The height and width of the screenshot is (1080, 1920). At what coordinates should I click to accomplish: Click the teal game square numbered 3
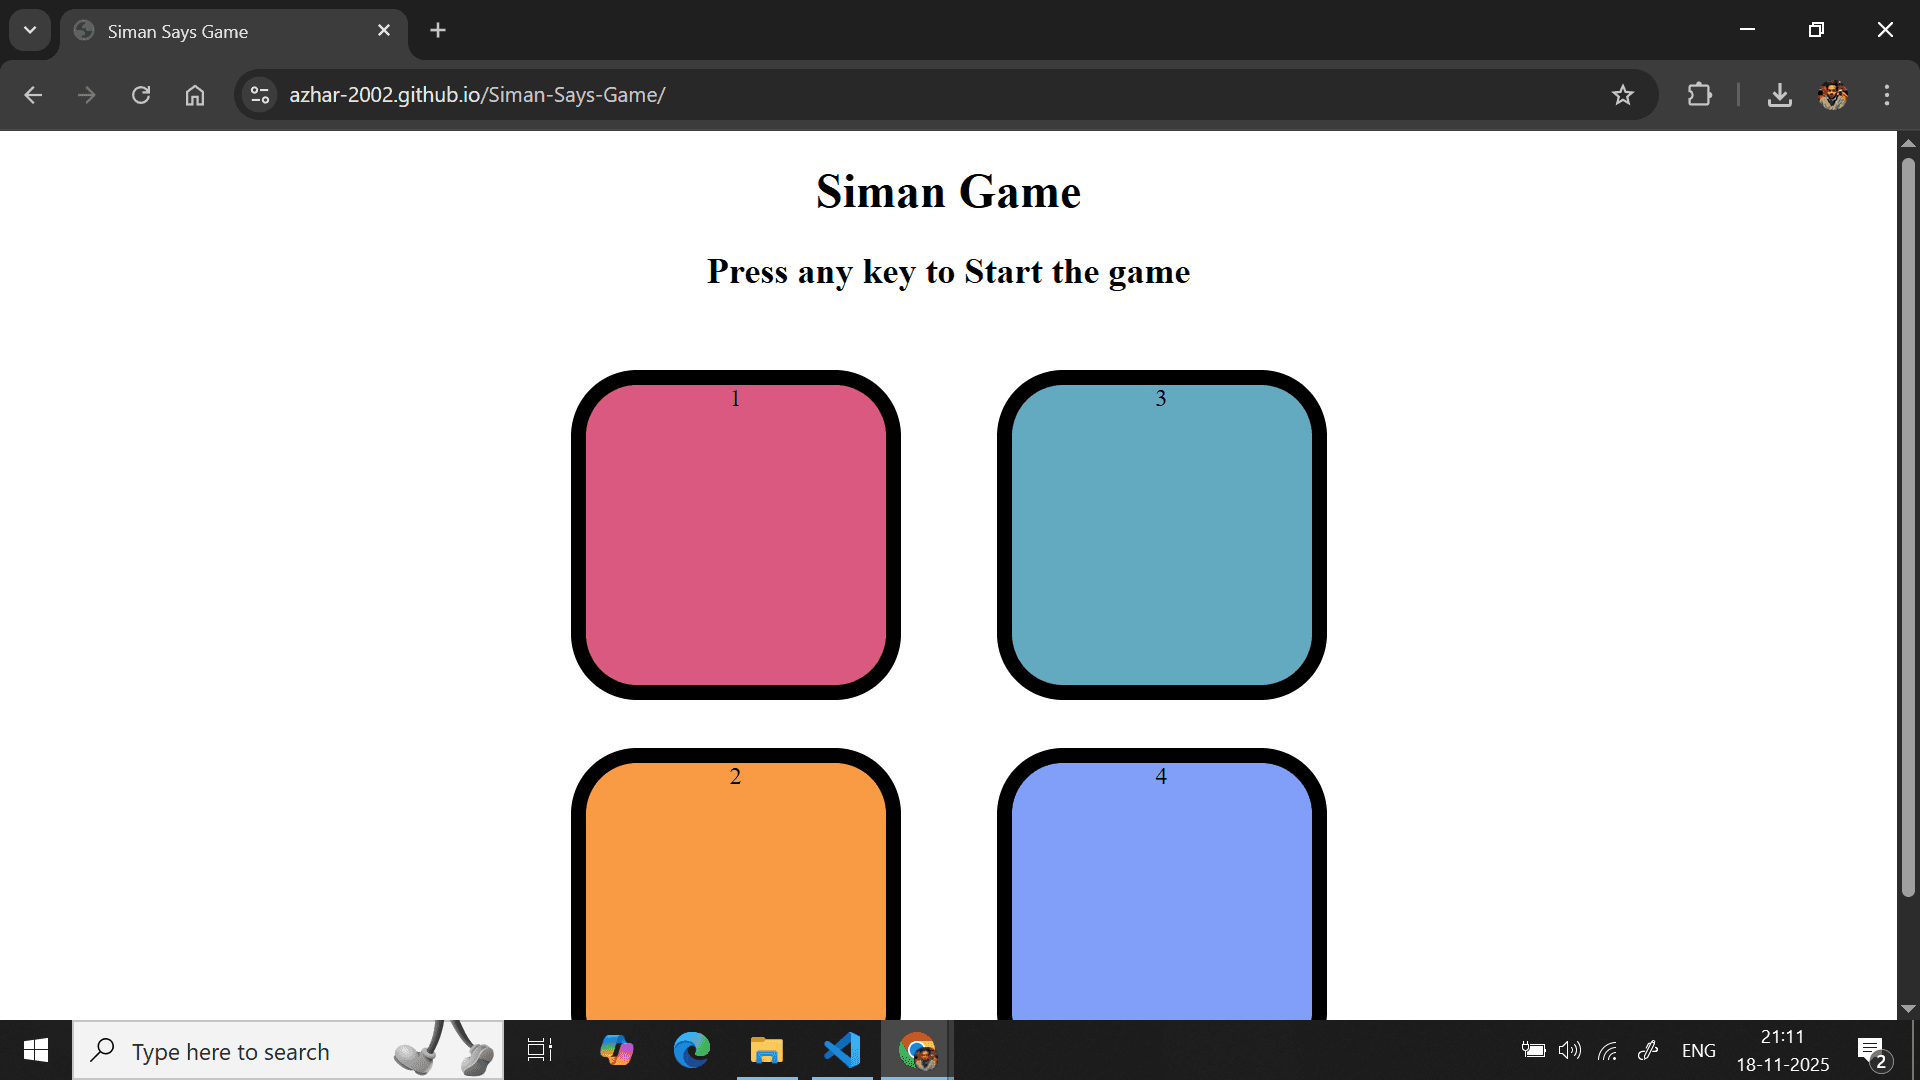tap(1161, 537)
